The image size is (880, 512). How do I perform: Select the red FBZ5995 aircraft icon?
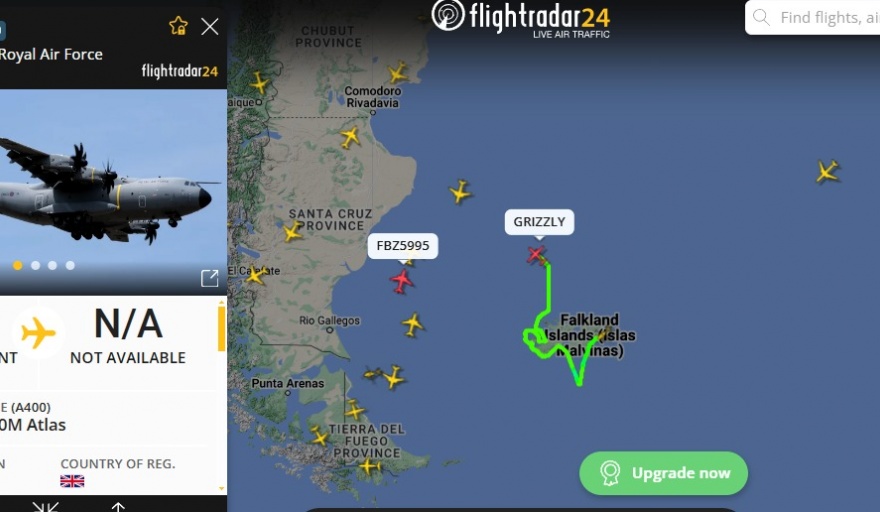tap(402, 281)
